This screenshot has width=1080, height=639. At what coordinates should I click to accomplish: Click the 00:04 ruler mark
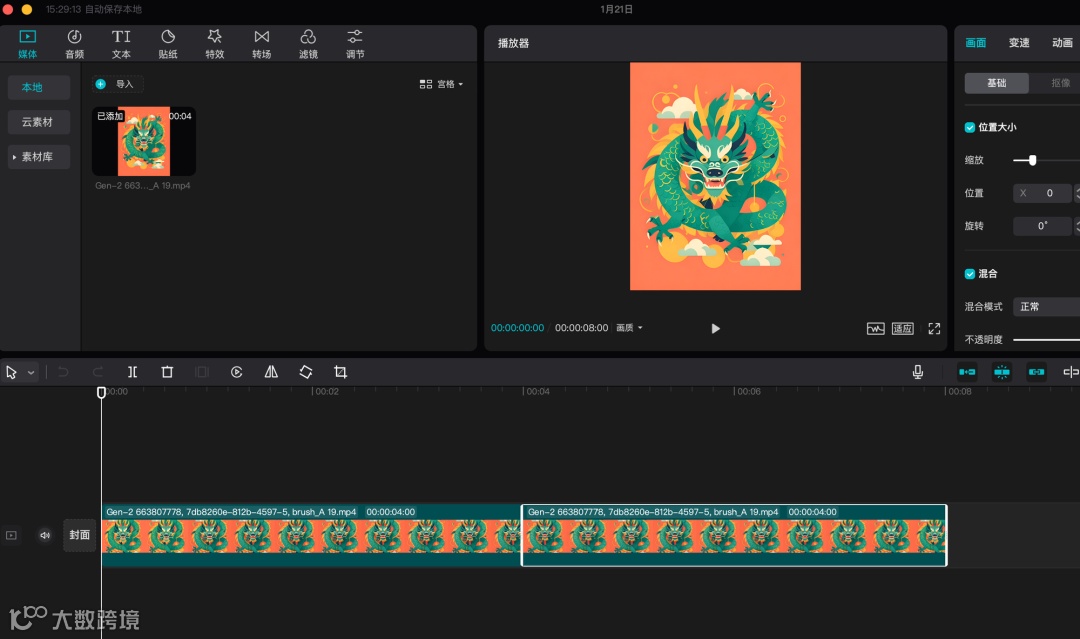pyautogui.click(x=537, y=391)
